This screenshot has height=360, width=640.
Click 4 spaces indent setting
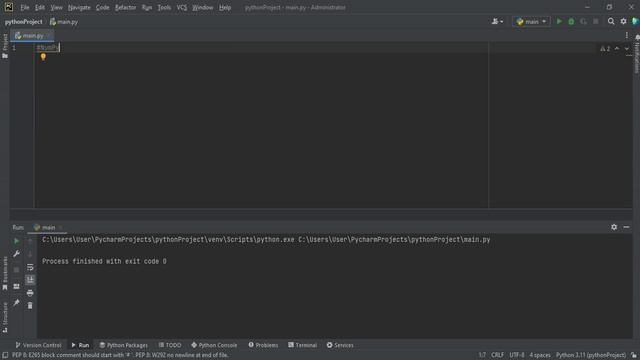pos(540,355)
